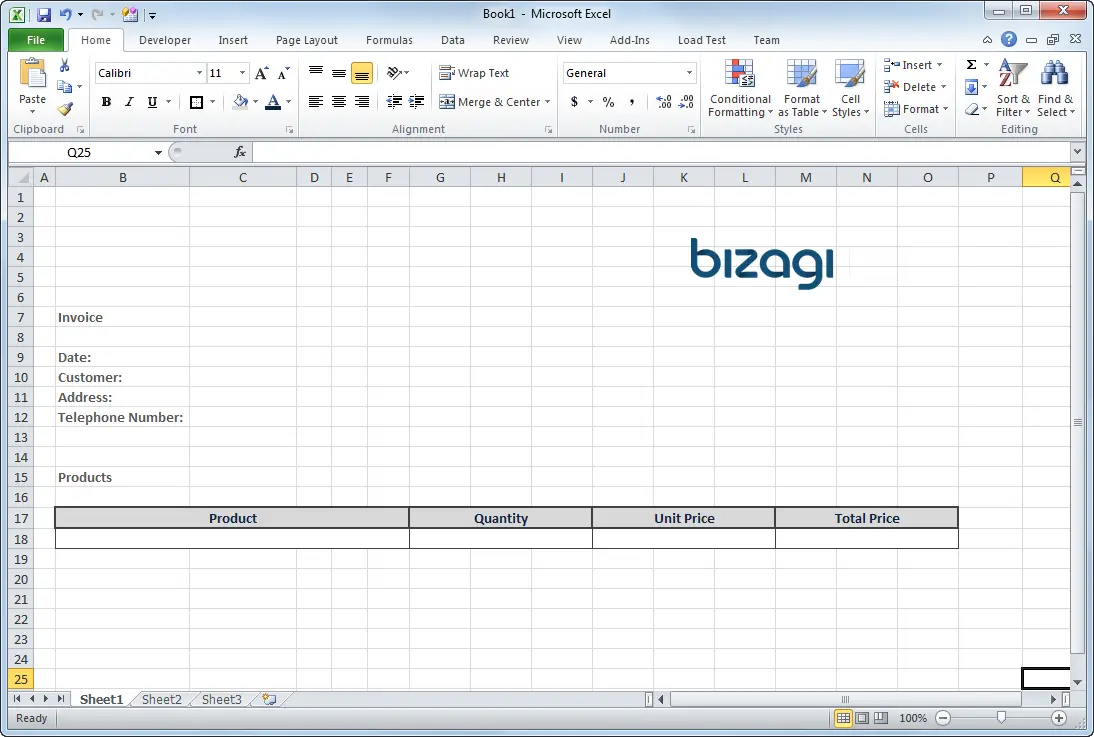Screen dimensions: 1094x737
Task: Open the File tab
Action: (x=36, y=40)
